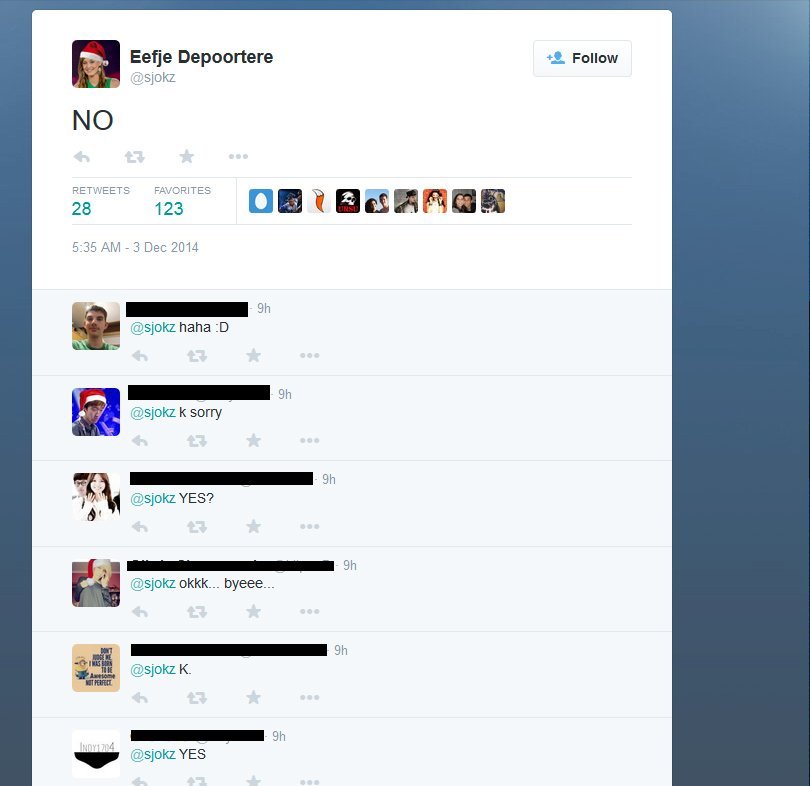Image resolution: width=810 pixels, height=786 pixels.
Task: Favorite the main NO tweet with star
Action: 186,156
